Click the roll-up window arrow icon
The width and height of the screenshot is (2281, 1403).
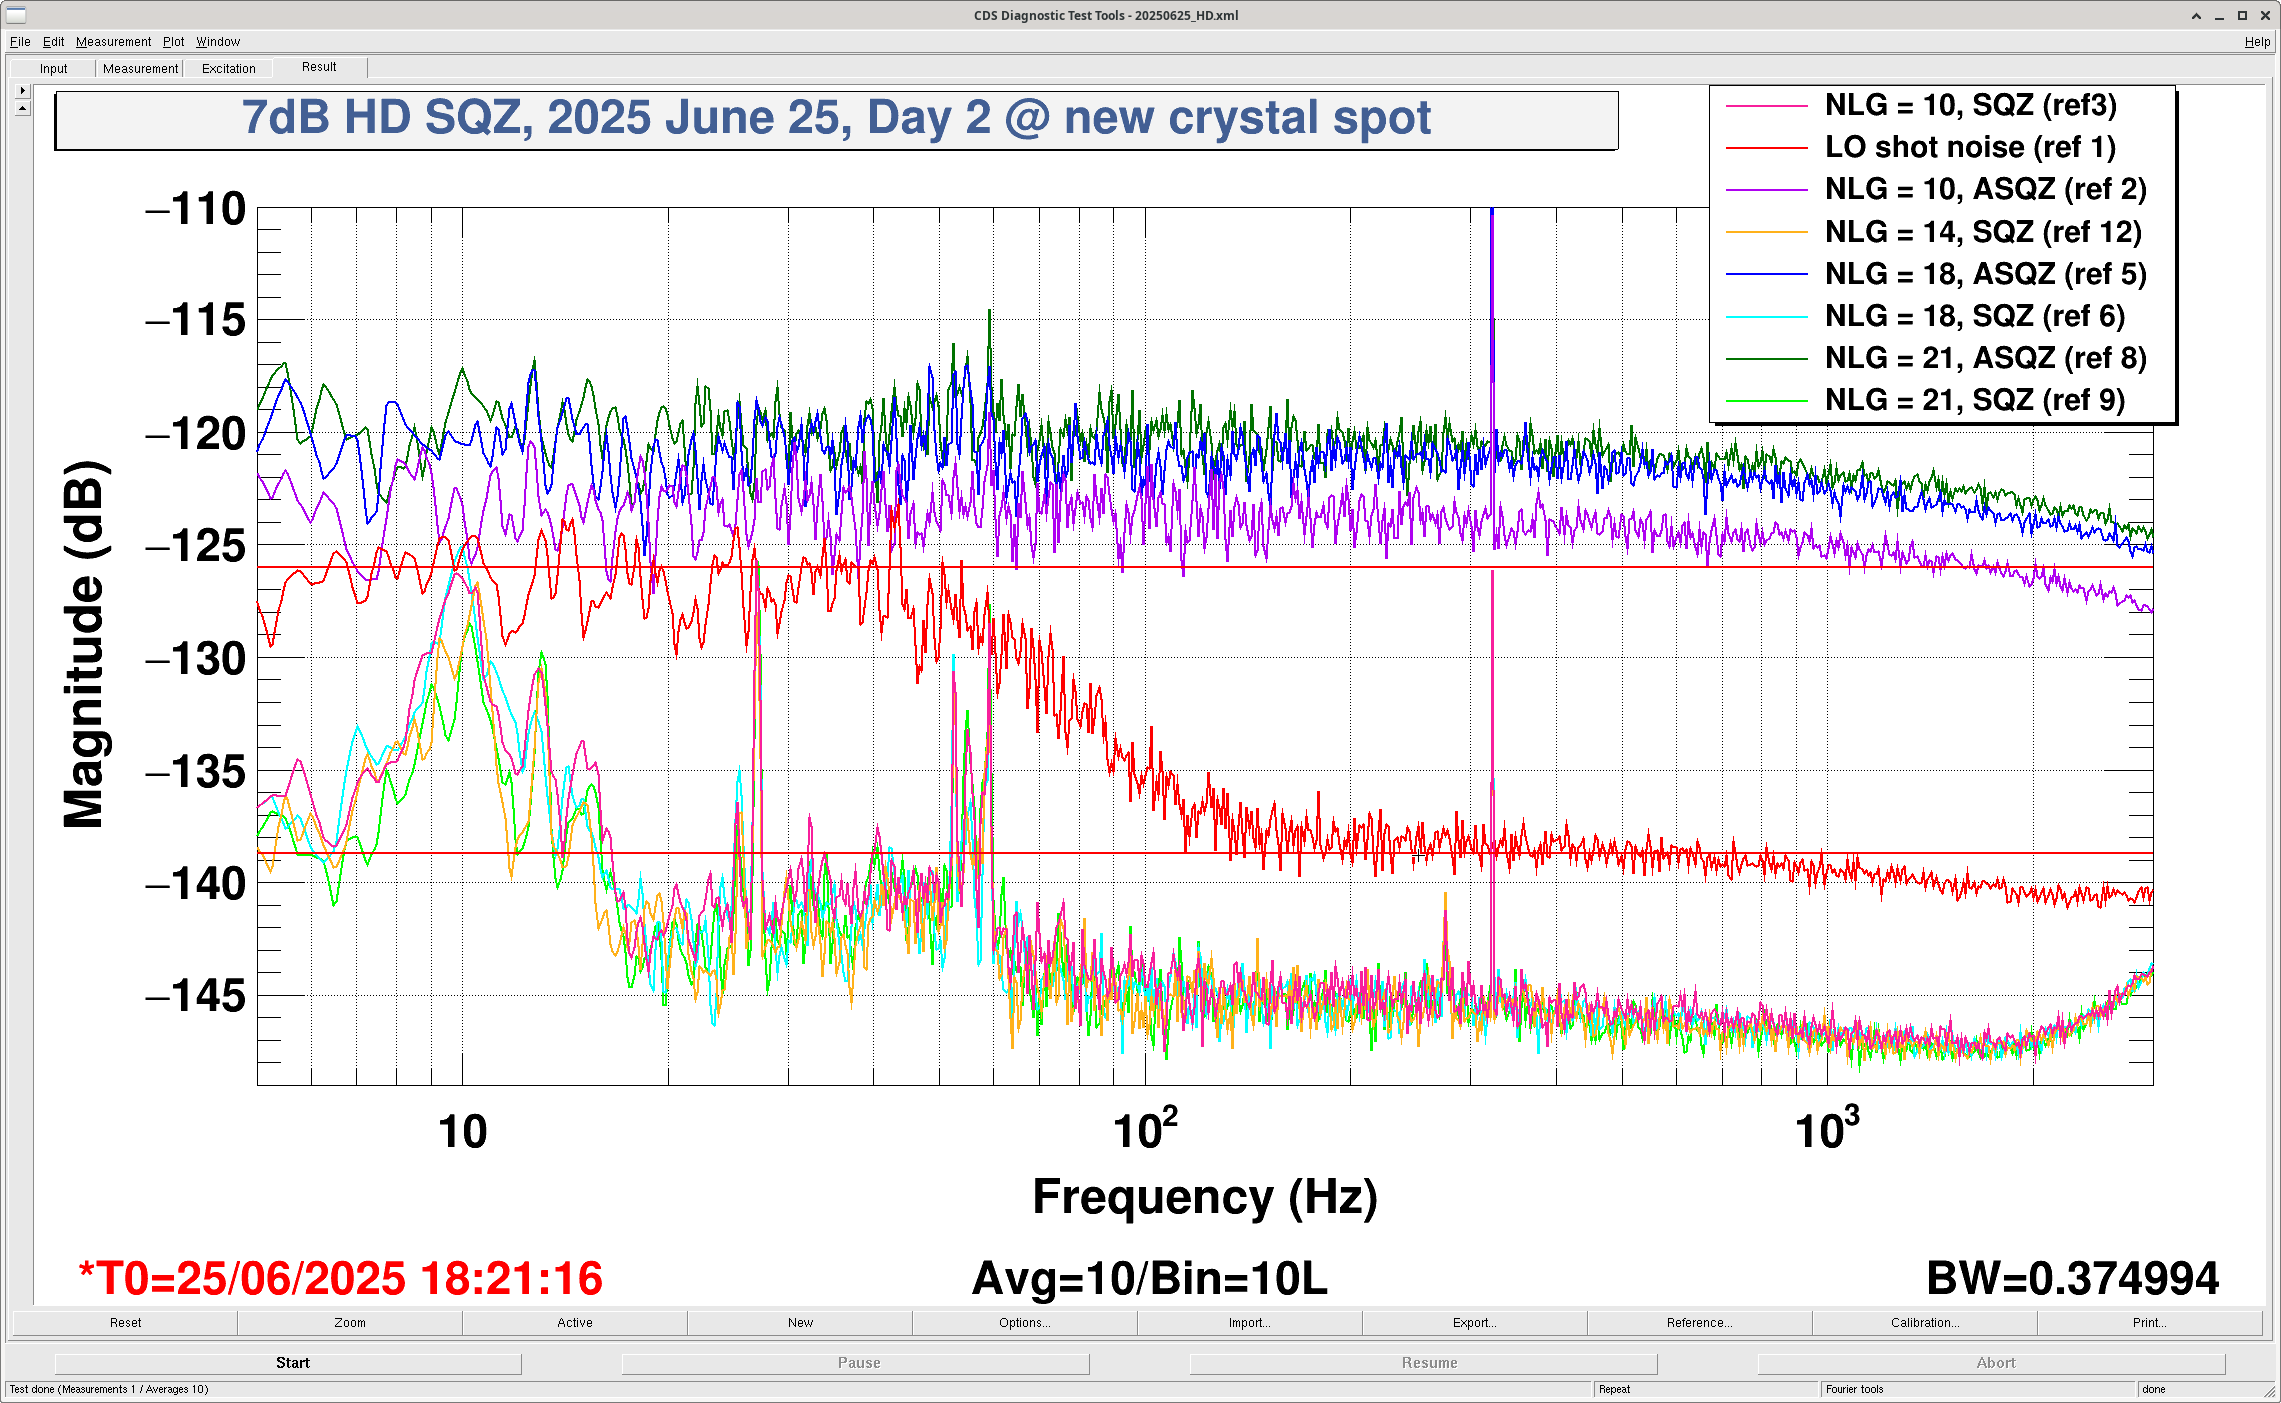2196,16
